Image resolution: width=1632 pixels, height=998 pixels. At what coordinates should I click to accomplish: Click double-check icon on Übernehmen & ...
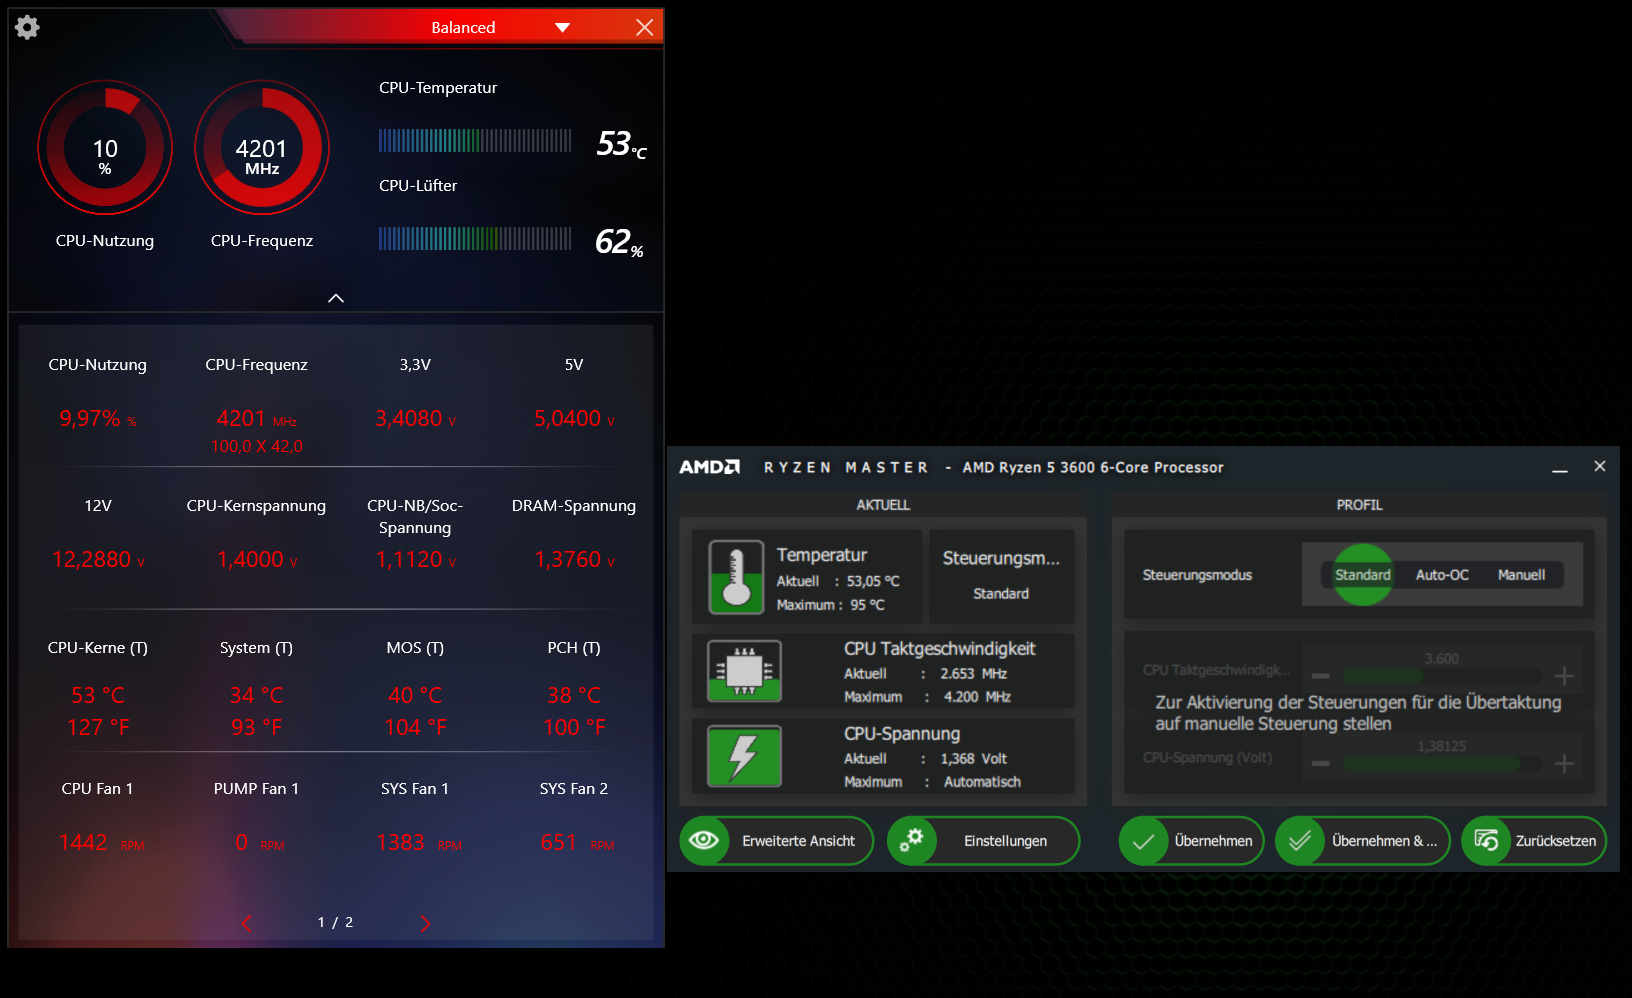pos(1300,841)
